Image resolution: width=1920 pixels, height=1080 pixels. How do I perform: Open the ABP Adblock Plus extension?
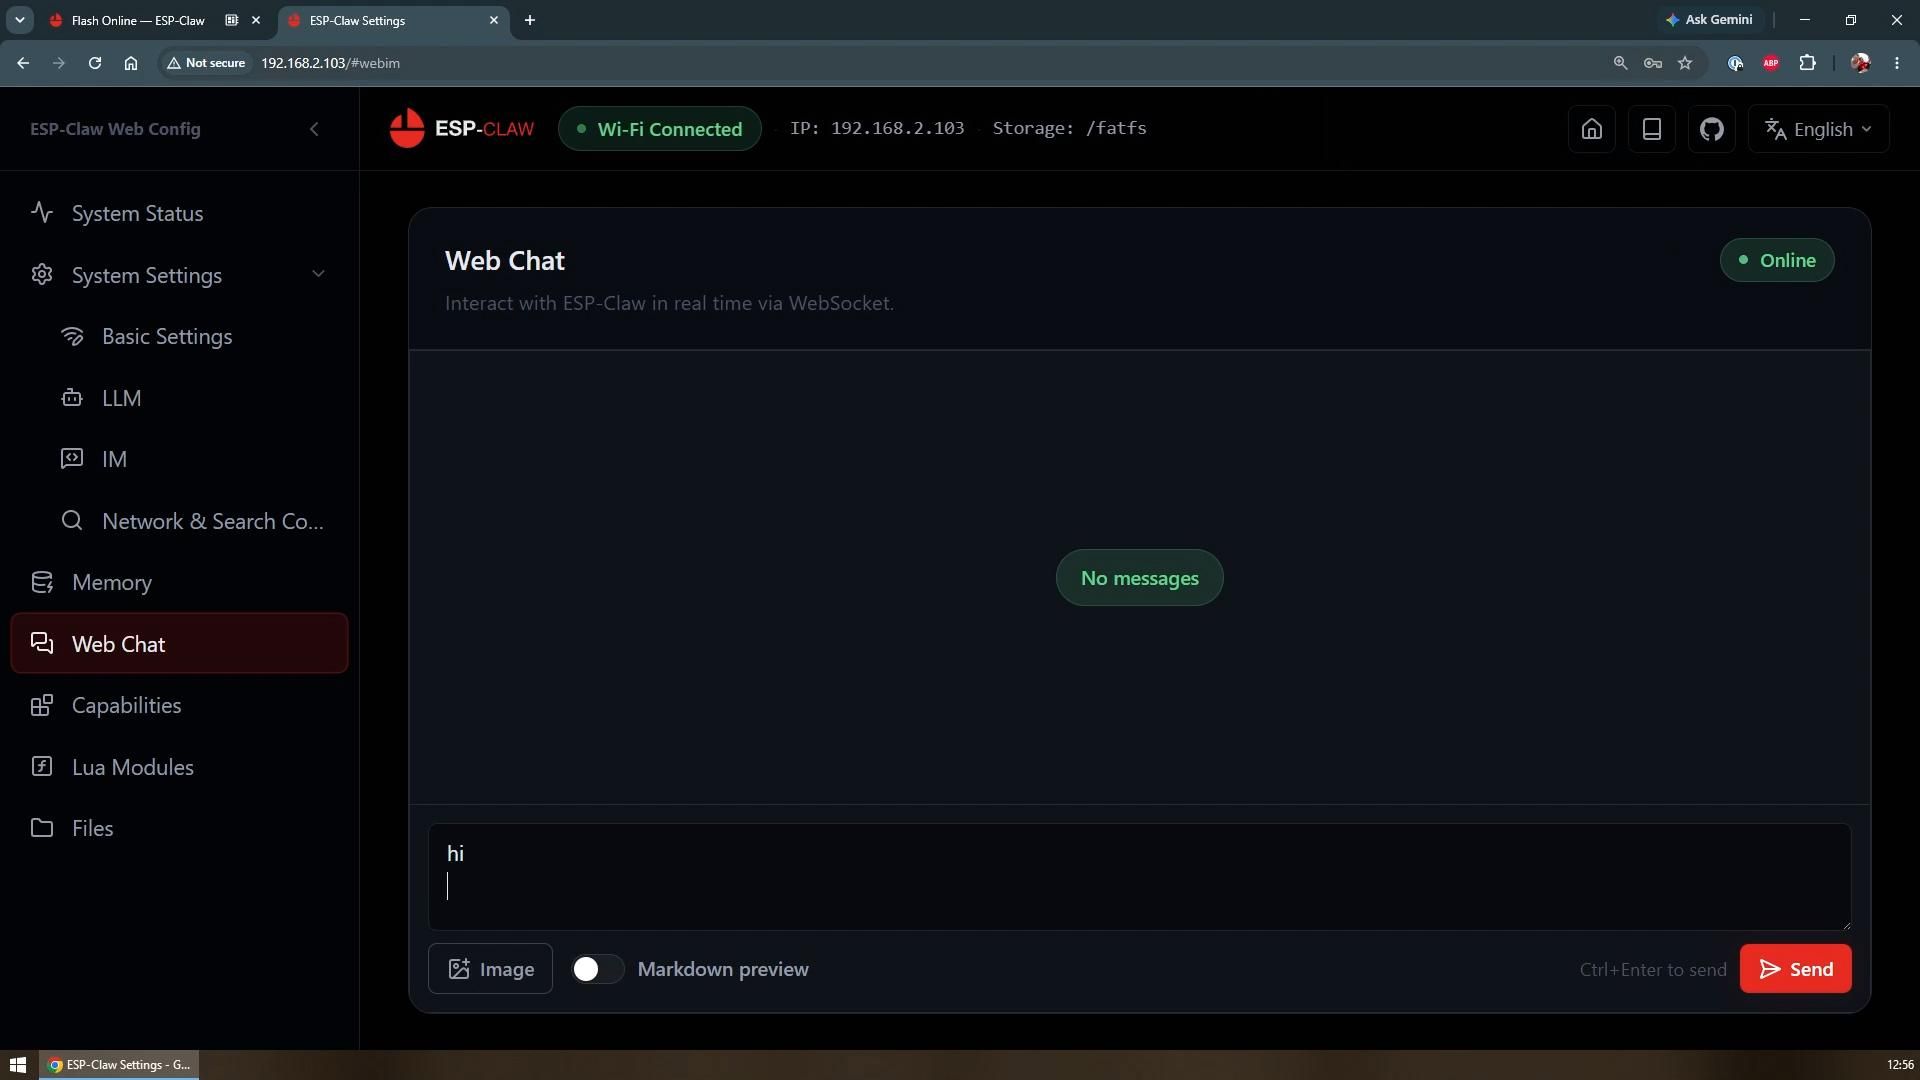1771,63
